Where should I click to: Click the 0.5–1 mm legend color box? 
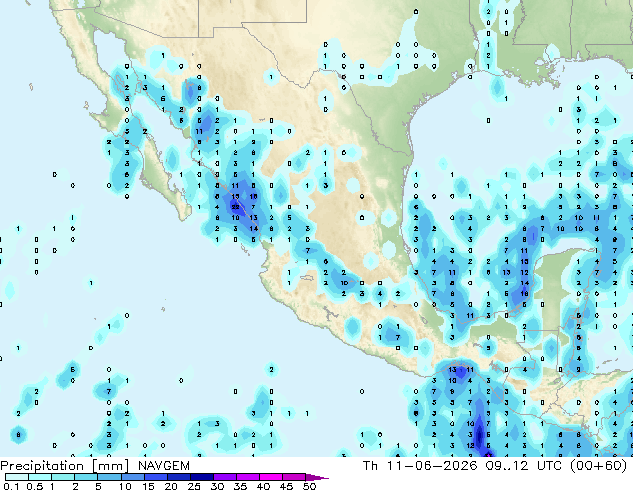[x=40, y=477]
